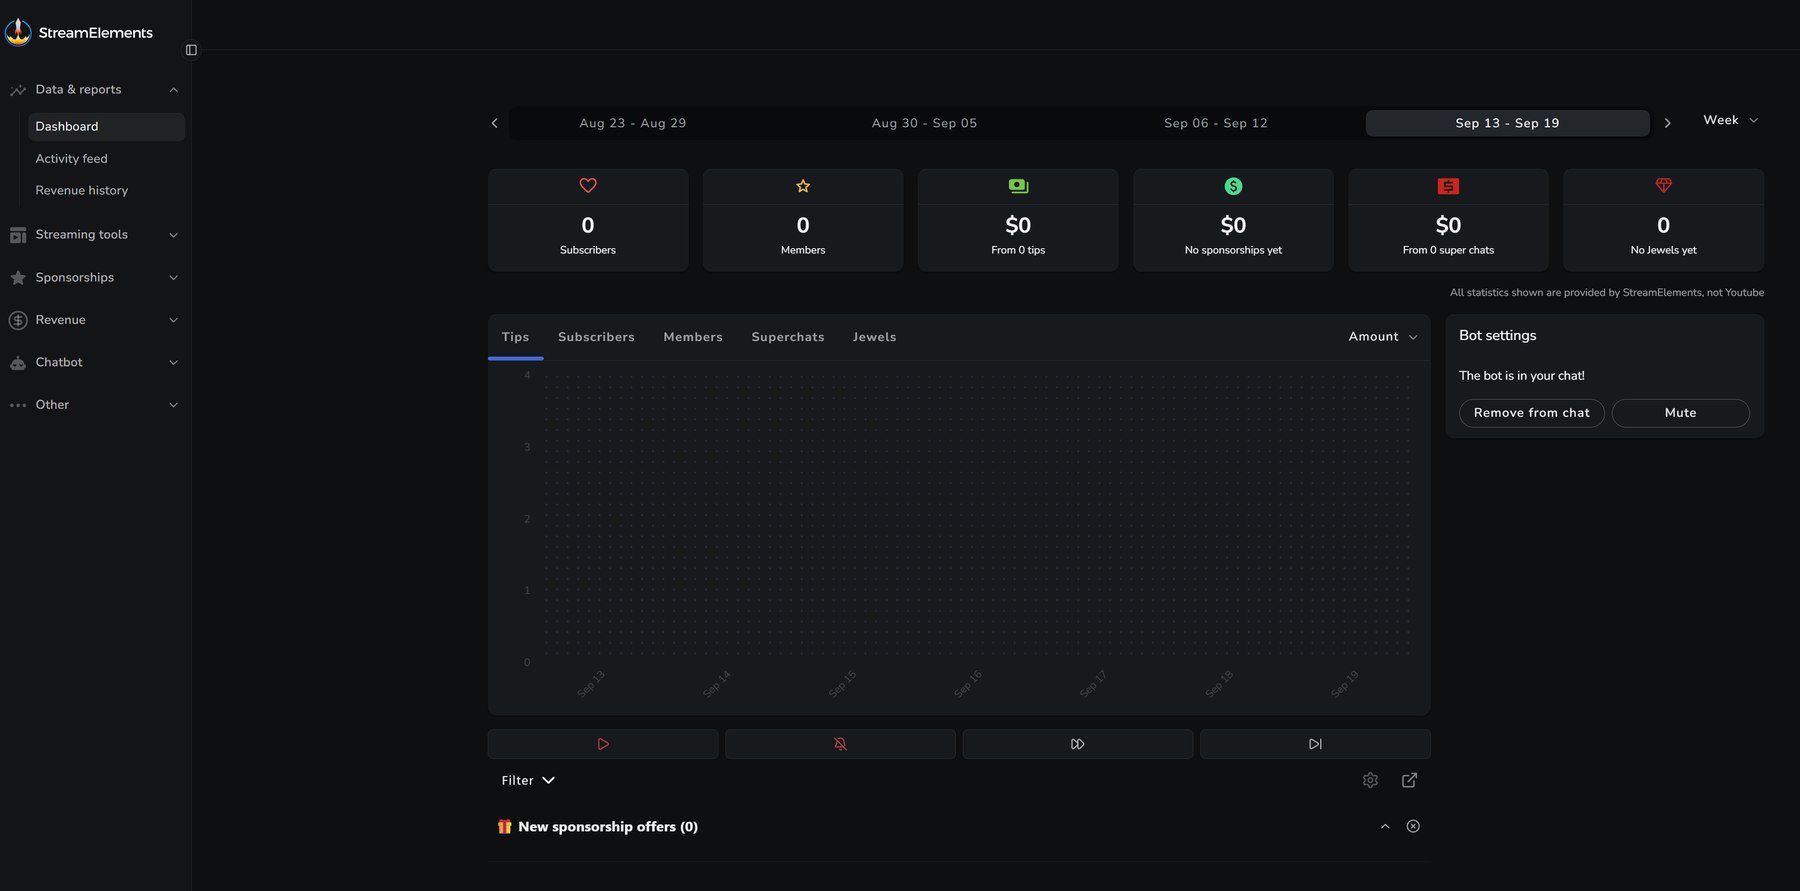Click the Revenue dollar icon in sidebar
Image resolution: width=1800 pixels, height=891 pixels.
point(18,320)
